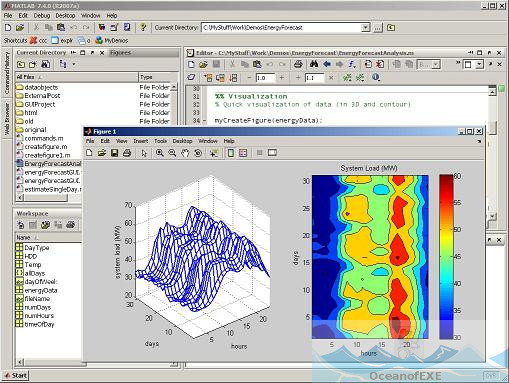Image resolution: width=509 pixels, height=383 pixels.
Task: Open the directory view options dropdown arrow
Action: coord(74,64)
